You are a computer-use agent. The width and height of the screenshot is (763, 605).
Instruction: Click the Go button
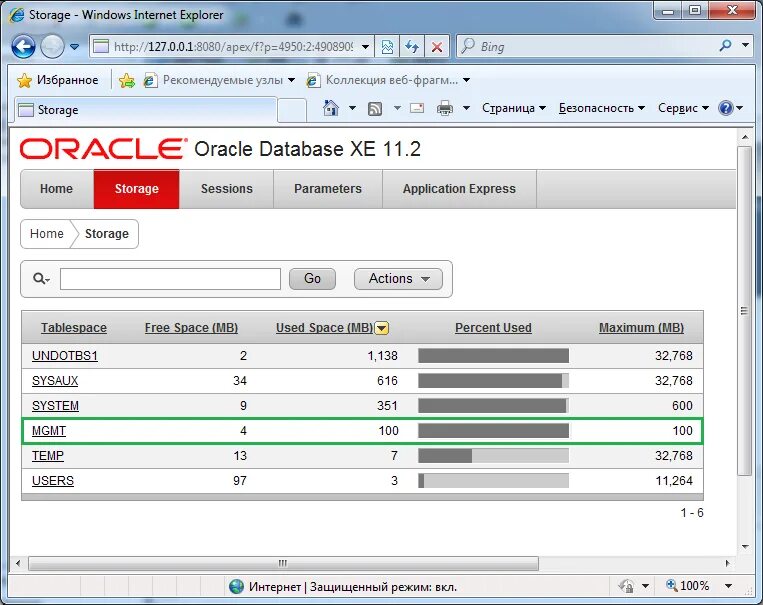click(x=312, y=279)
